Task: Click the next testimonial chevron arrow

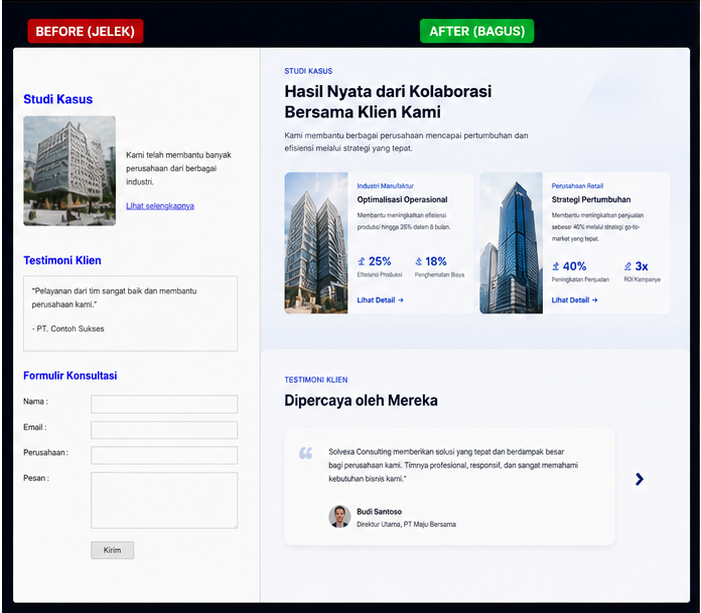Action: pyautogui.click(x=639, y=479)
